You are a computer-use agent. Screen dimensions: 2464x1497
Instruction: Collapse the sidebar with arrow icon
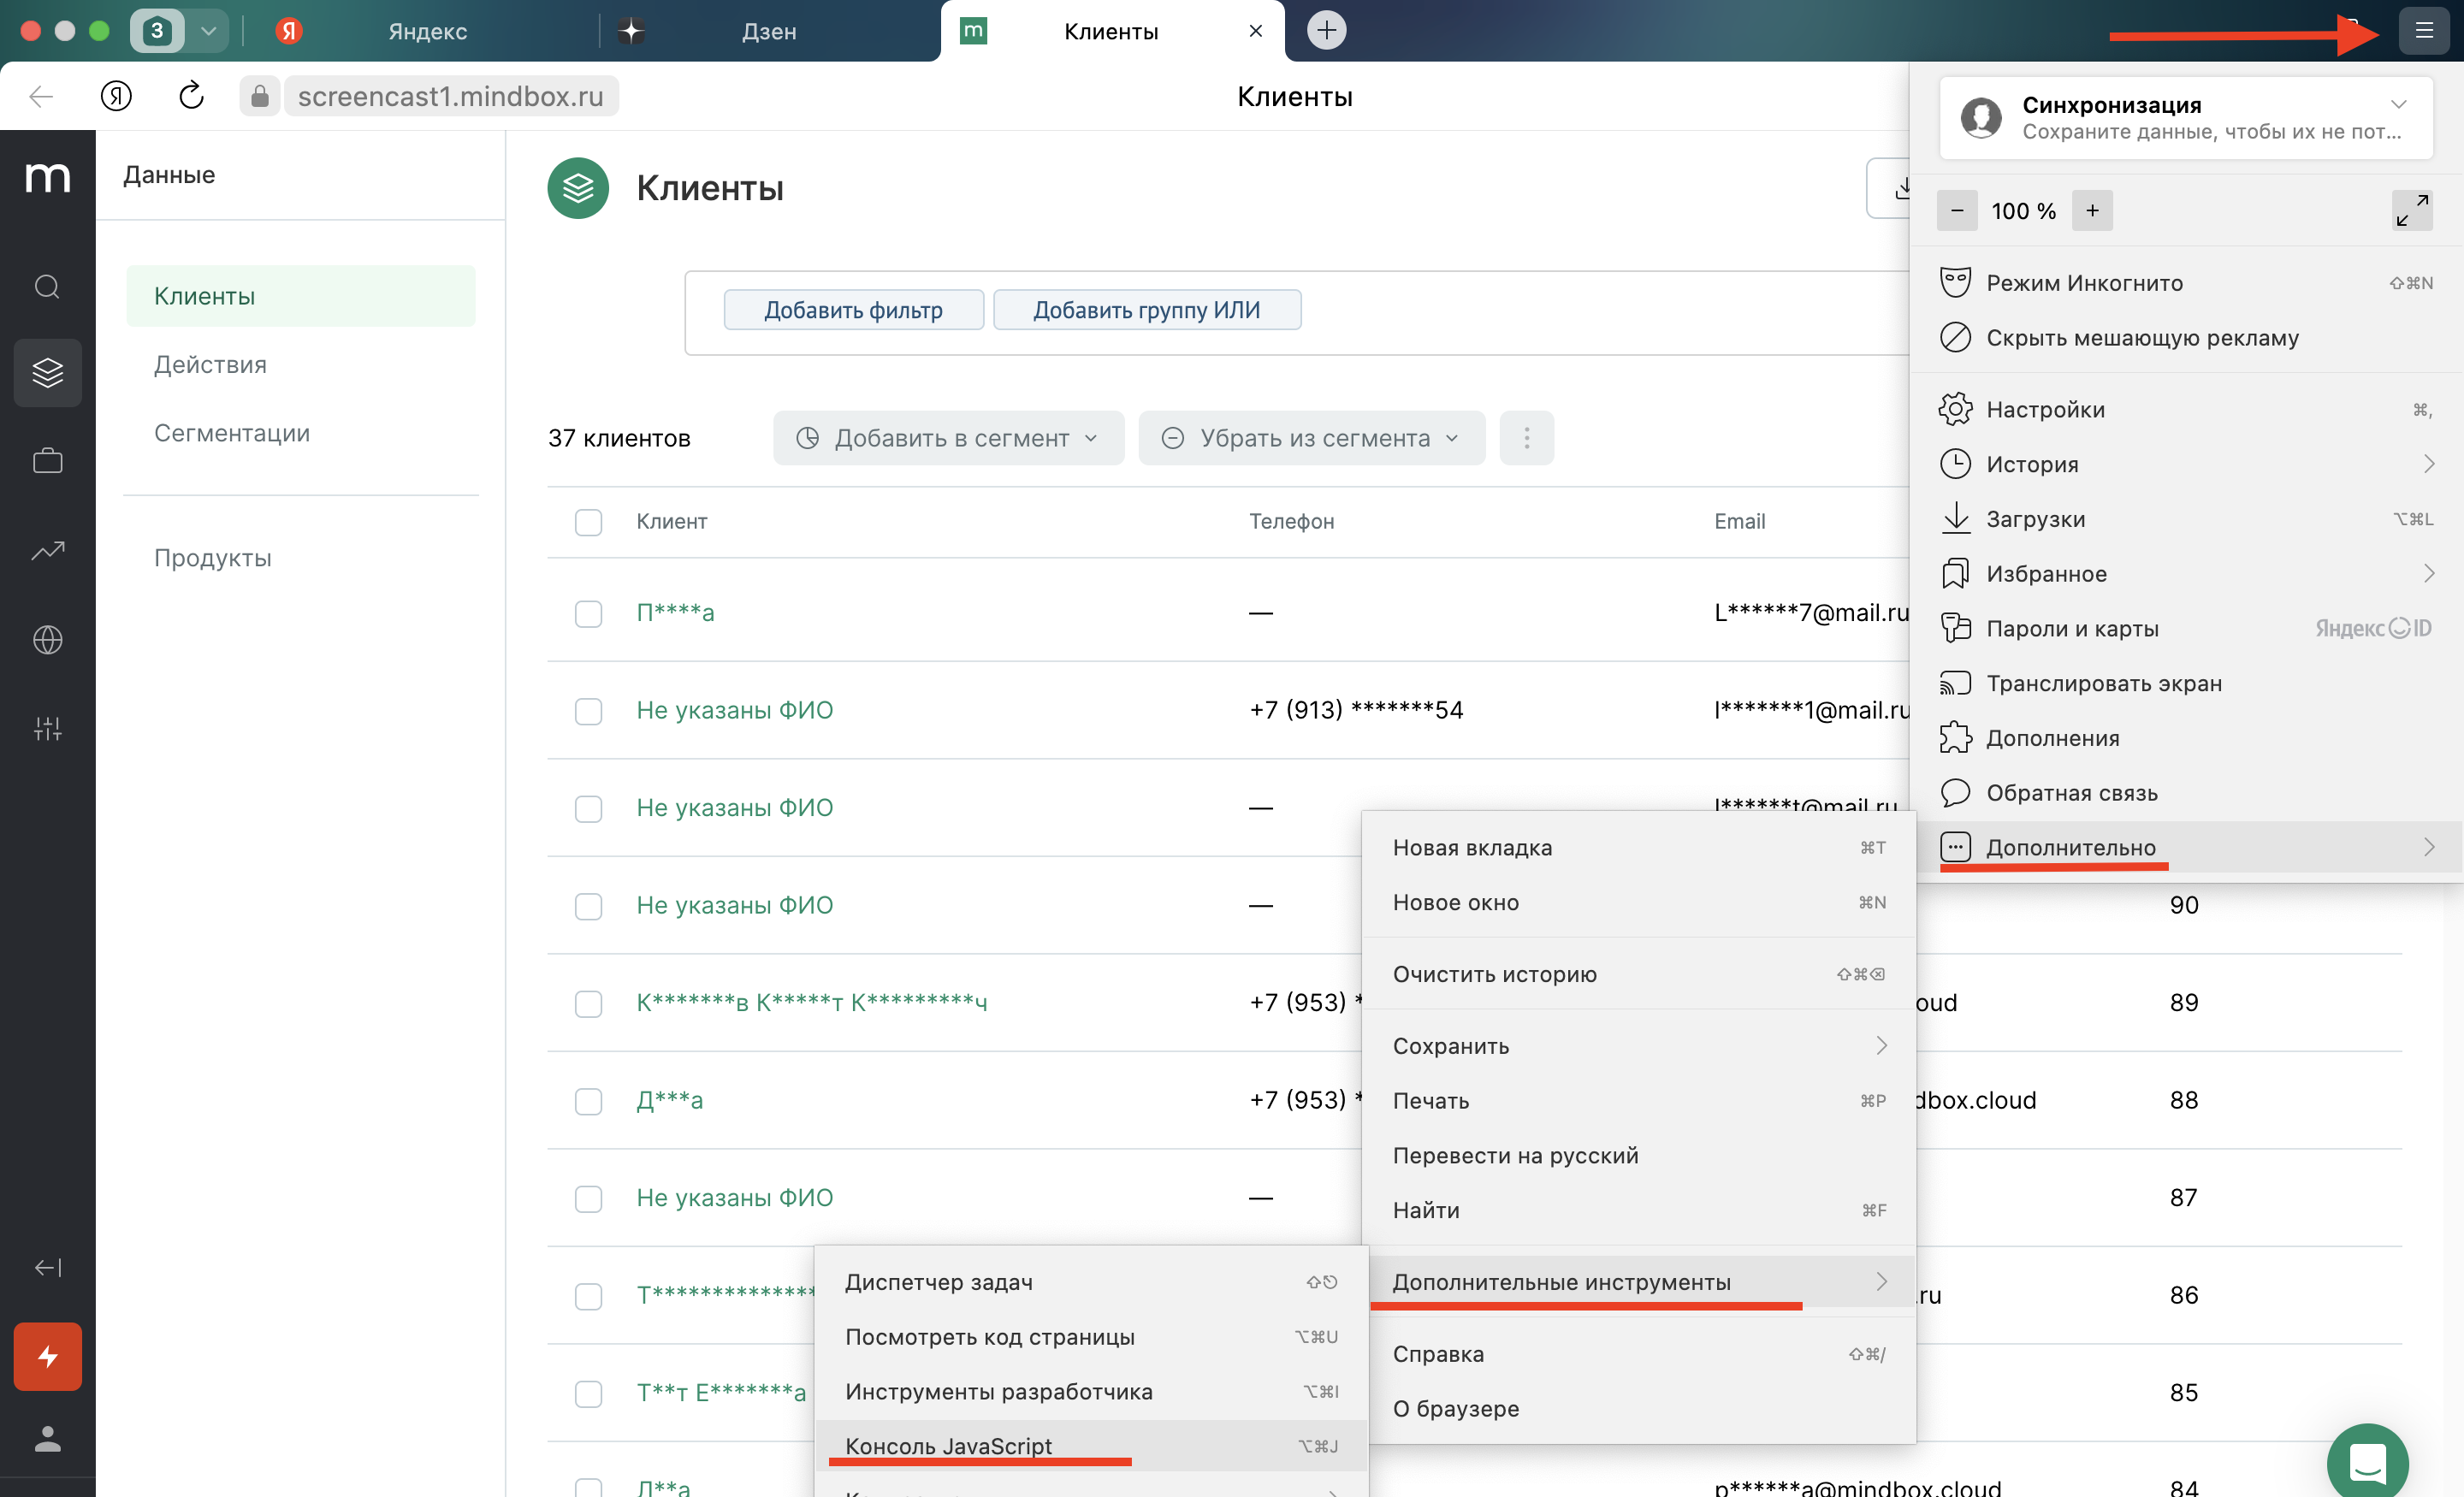(47, 1268)
